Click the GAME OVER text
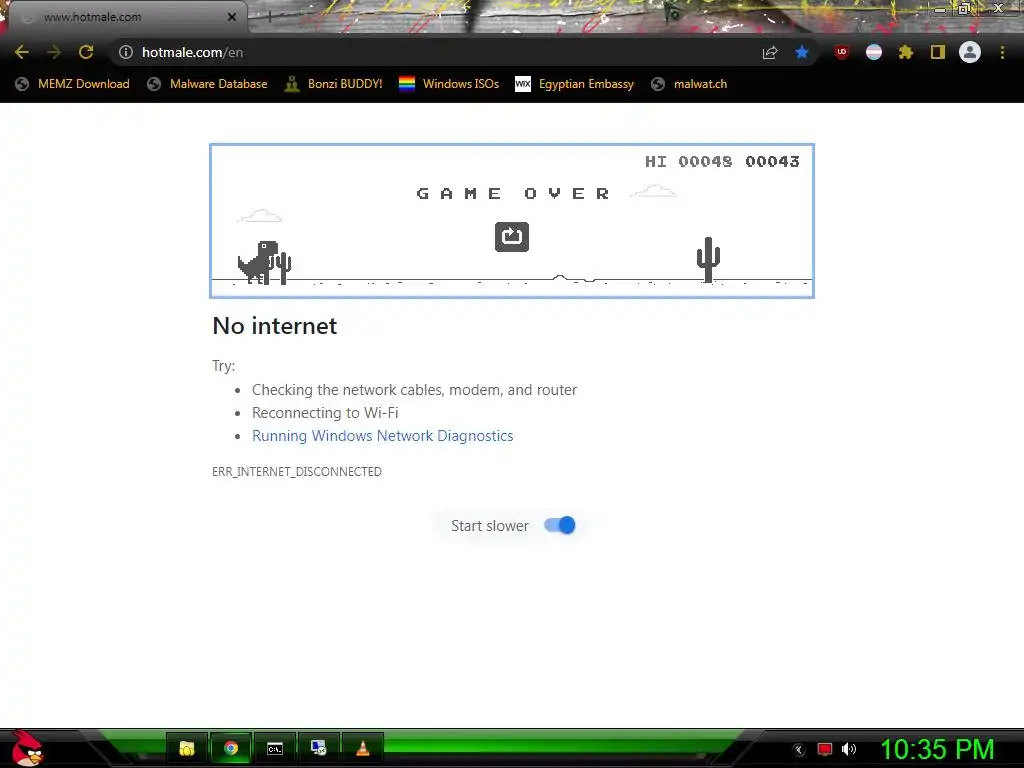Screen dimensions: 1024x768 pyautogui.click(x=513, y=193)
